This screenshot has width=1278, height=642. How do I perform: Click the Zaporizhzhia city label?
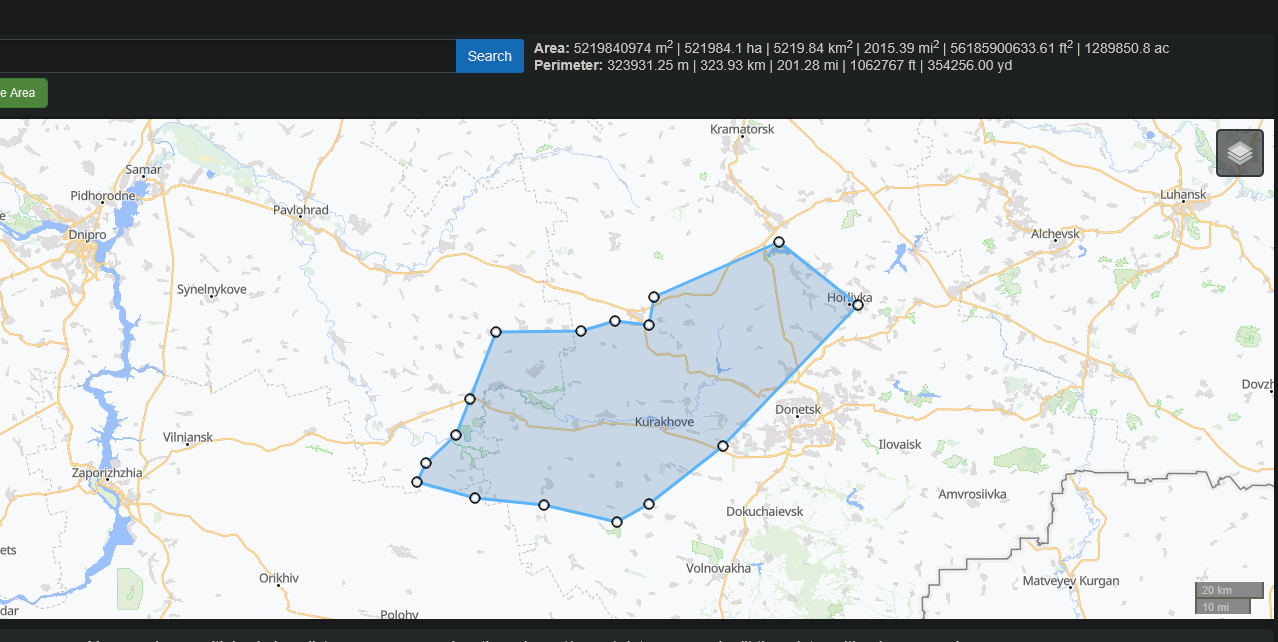click(107, 472)
